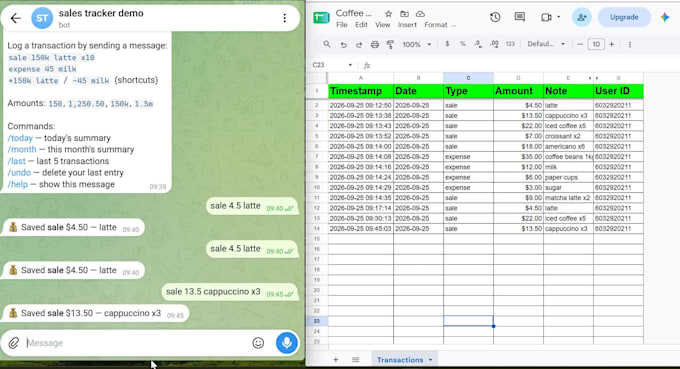Increase the font size with plus

611,44
